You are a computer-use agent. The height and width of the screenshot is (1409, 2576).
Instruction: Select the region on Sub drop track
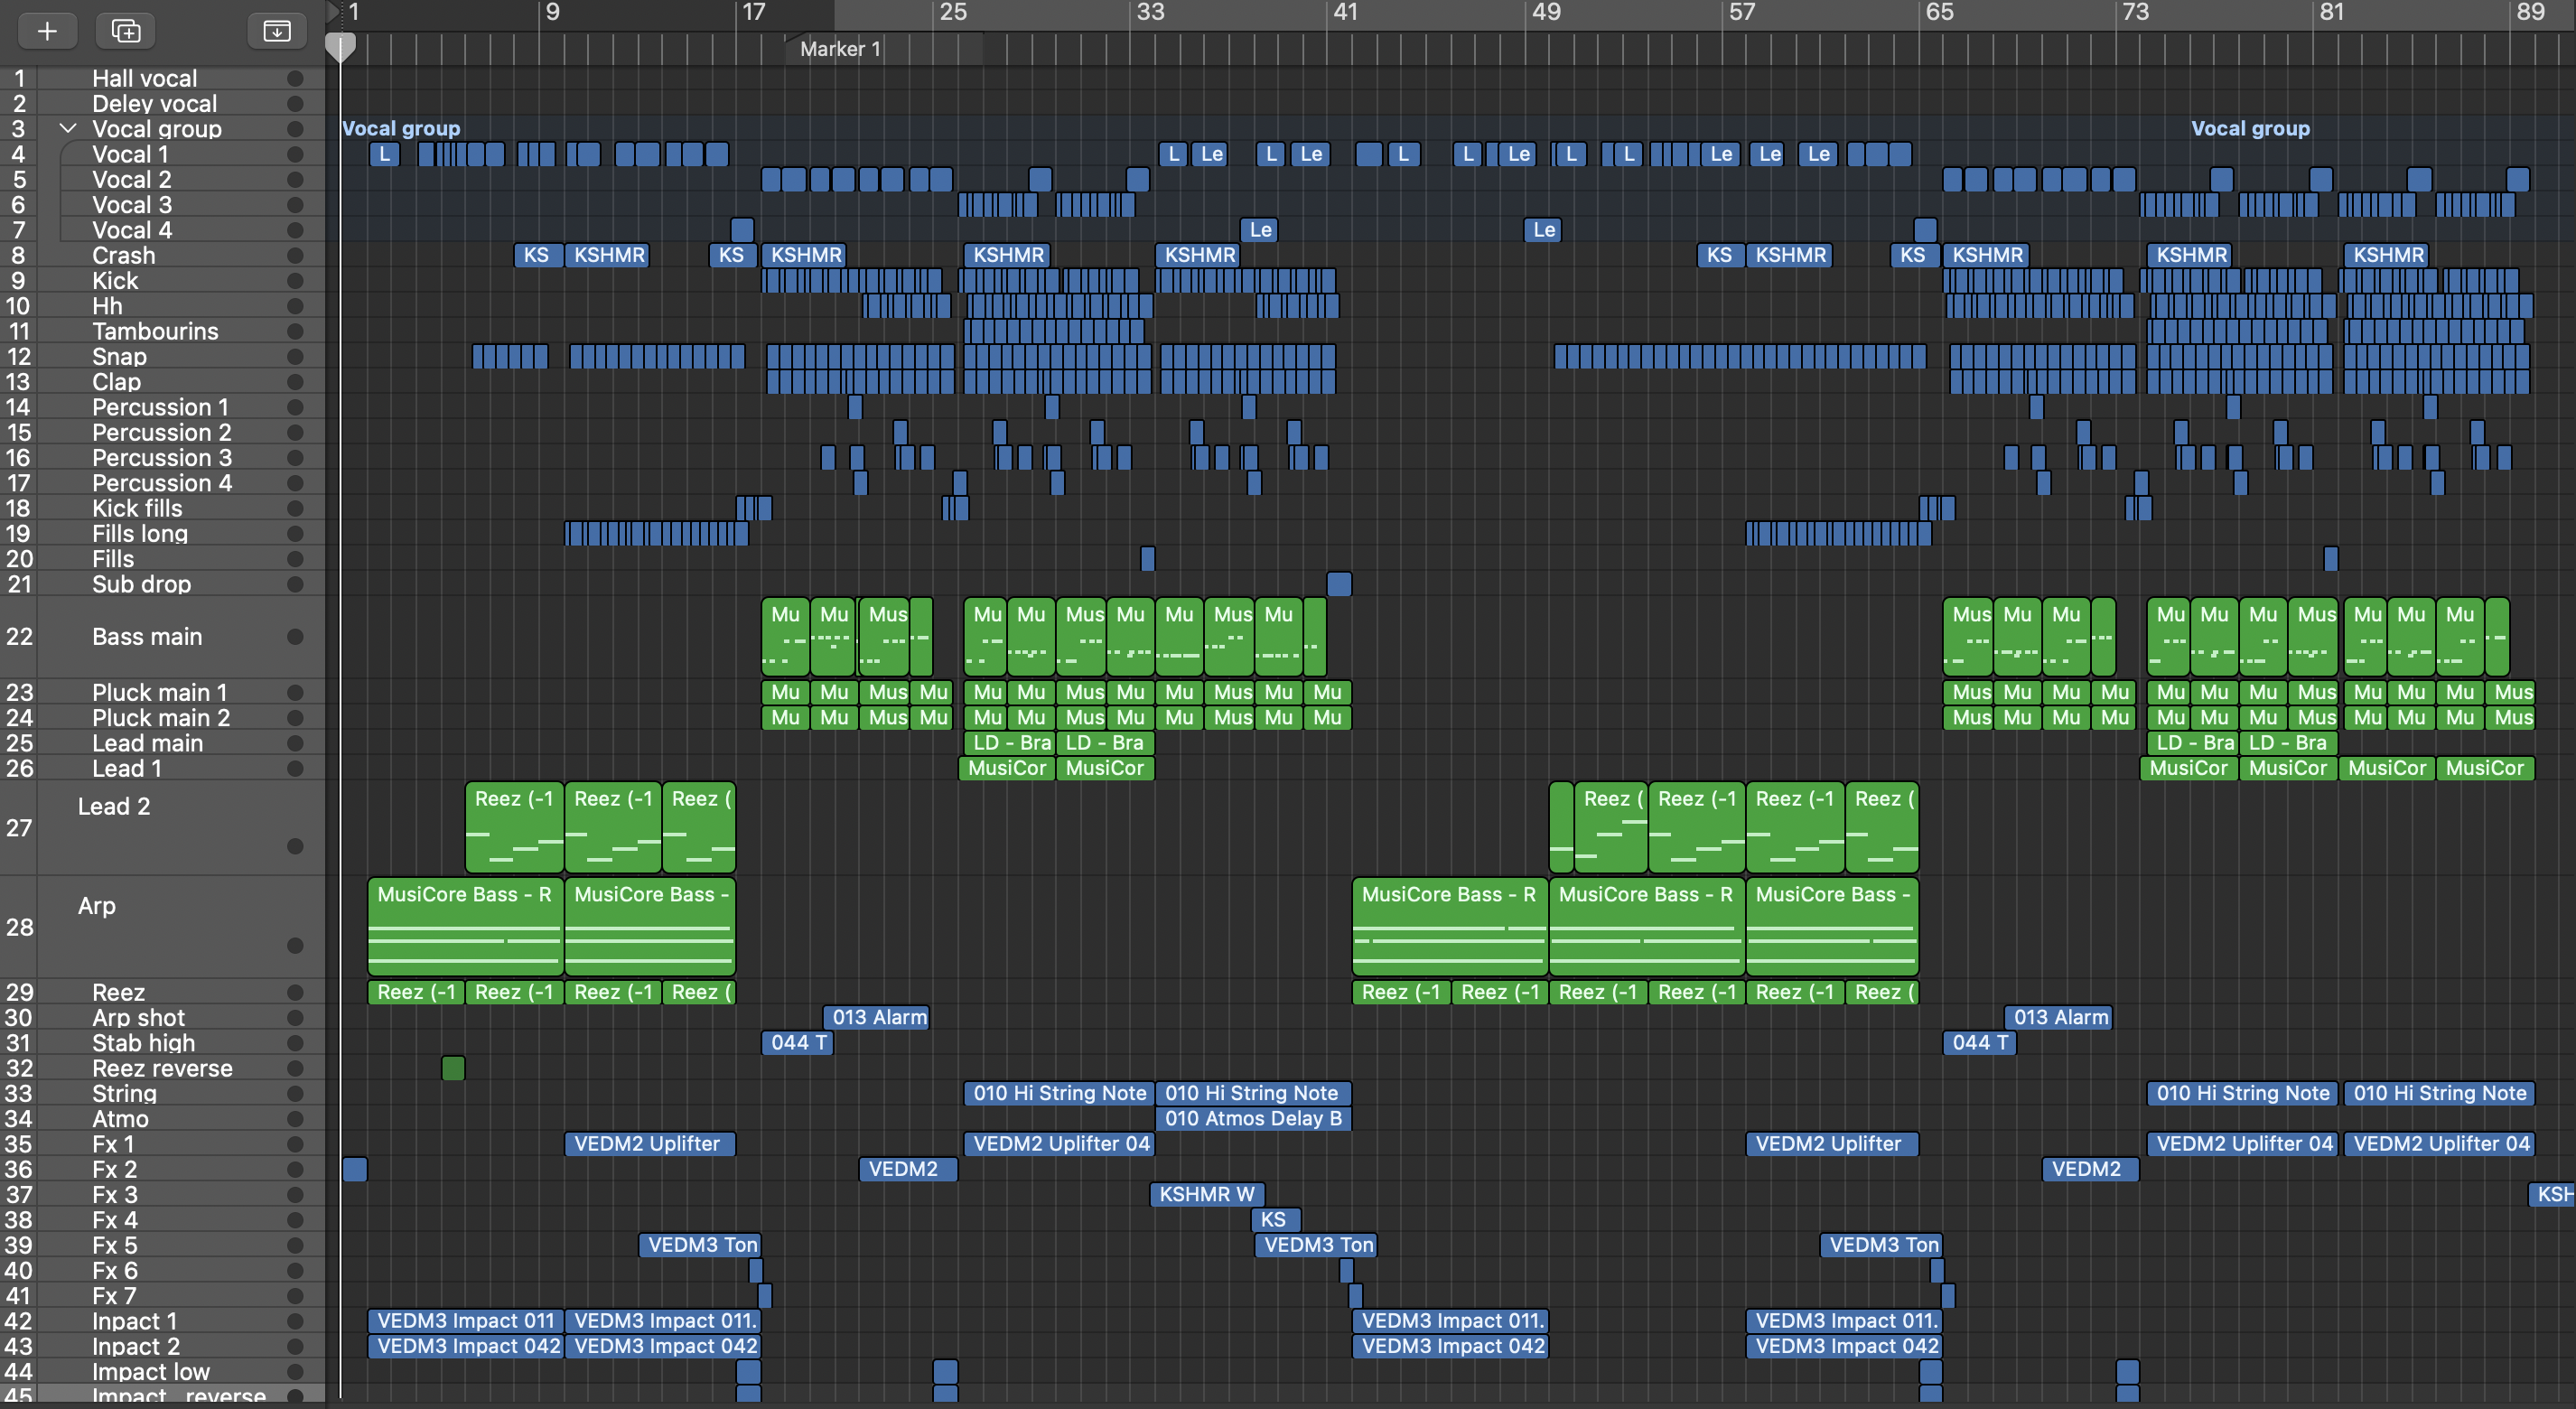(x=1339, y=584)
